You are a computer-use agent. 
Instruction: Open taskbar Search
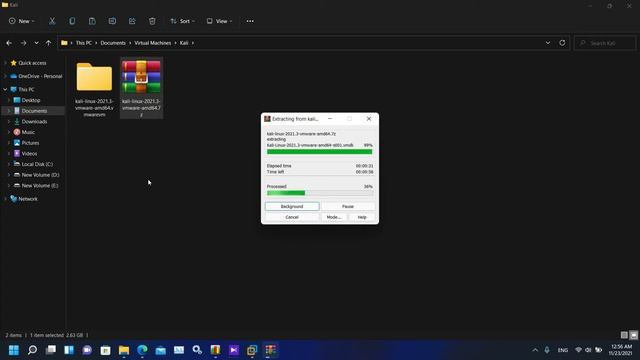32,350
